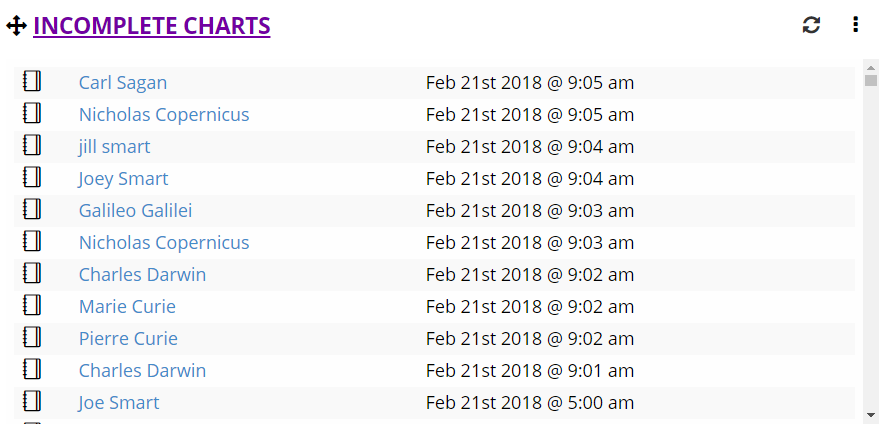Click the scrollbar thumb of the chart list

point(871,81)
